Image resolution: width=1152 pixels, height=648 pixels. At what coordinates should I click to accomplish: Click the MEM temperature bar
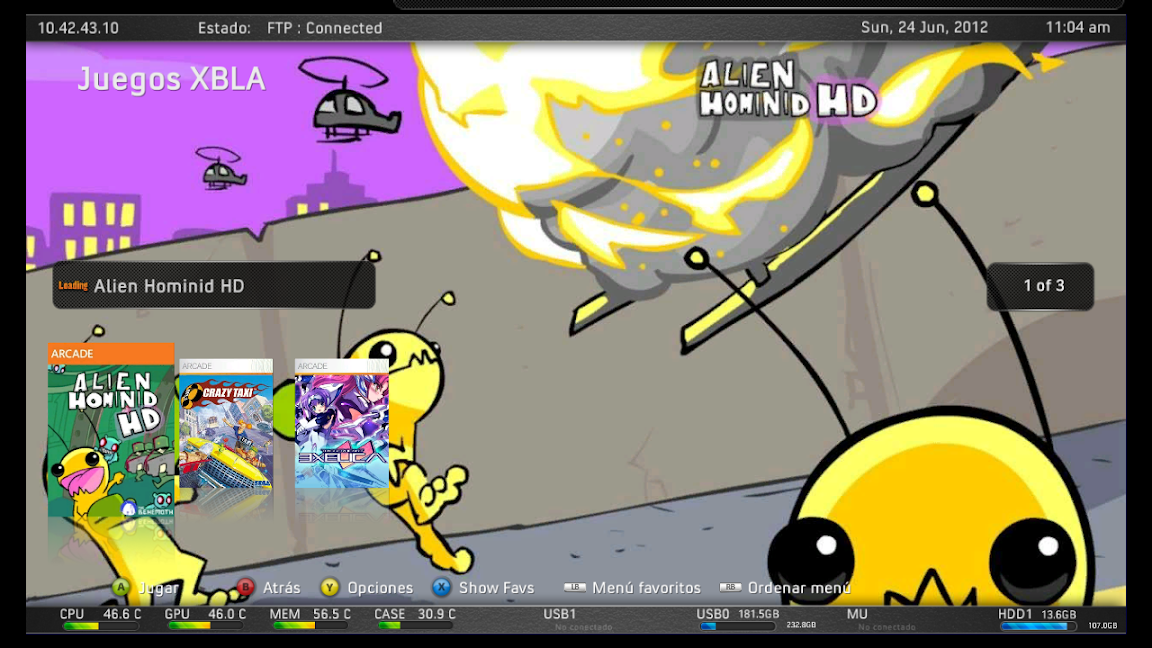pos(312,626)
